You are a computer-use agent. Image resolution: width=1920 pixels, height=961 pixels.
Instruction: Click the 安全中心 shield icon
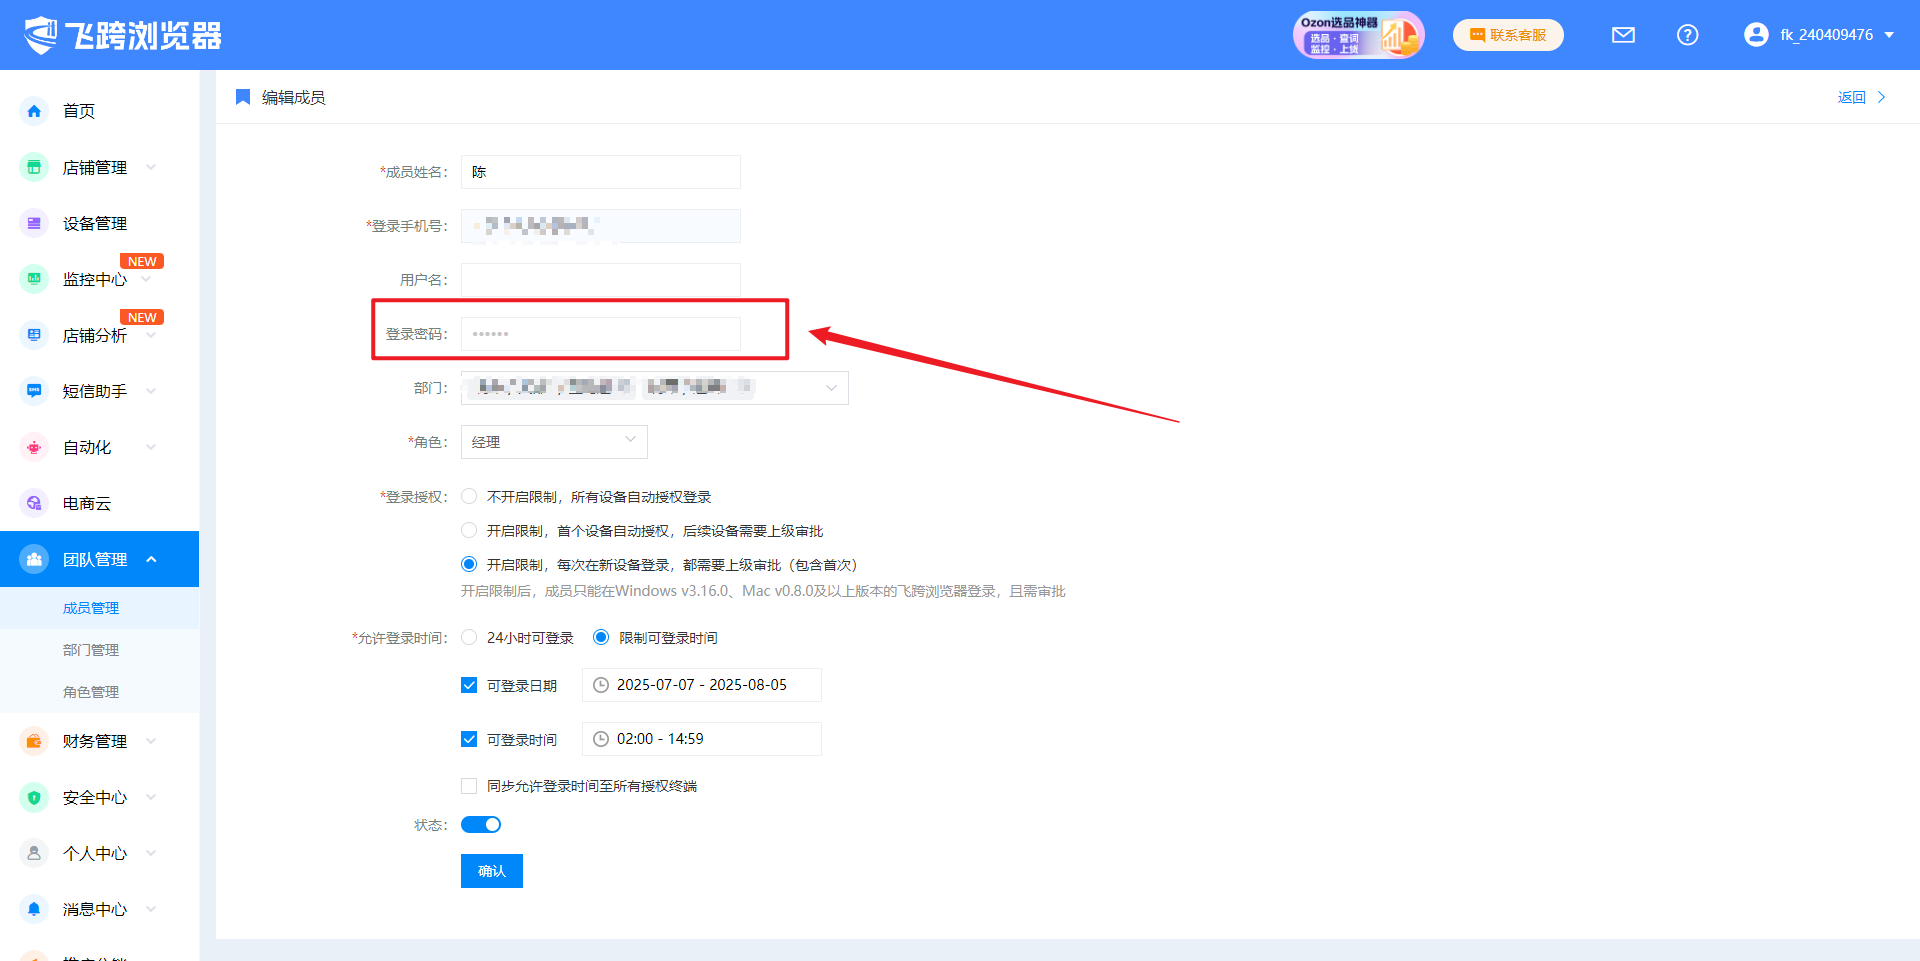pyautogui.click(x=34, y=797)
